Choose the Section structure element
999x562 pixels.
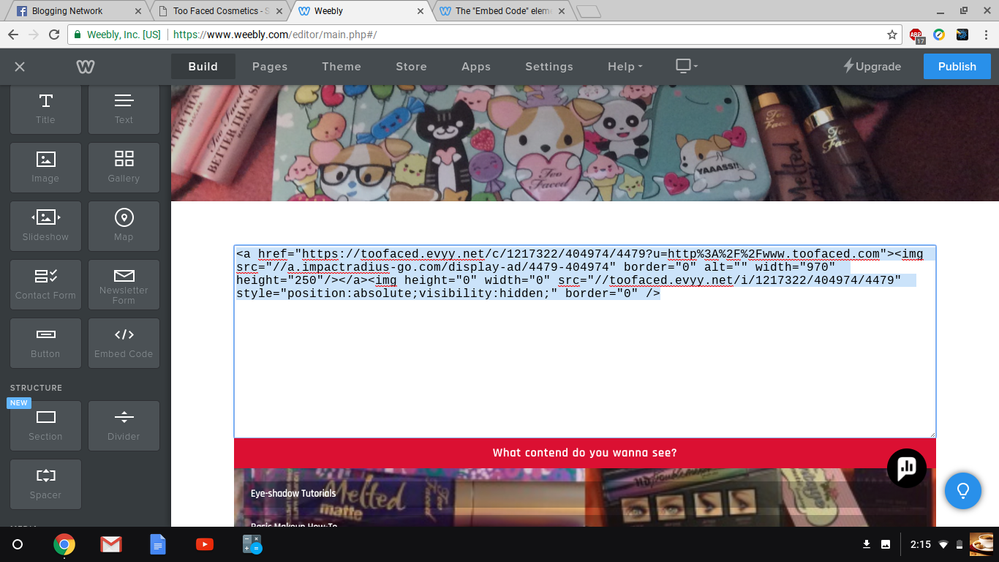click(45, 426)
